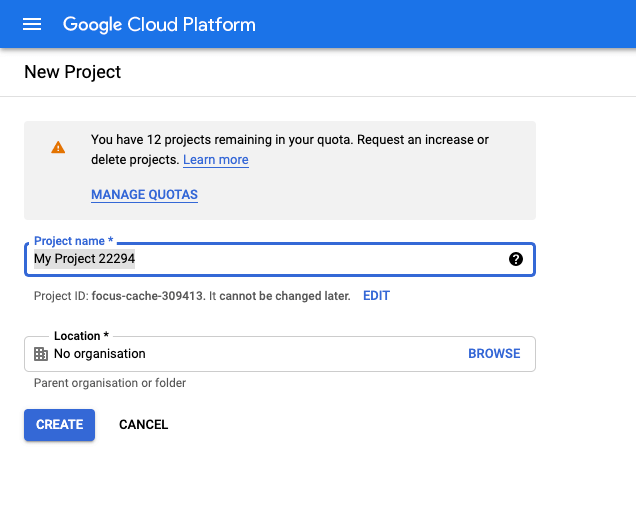Click EDIT next to Project ID
This screenshot has height=530, width=636.
[376, 296]
